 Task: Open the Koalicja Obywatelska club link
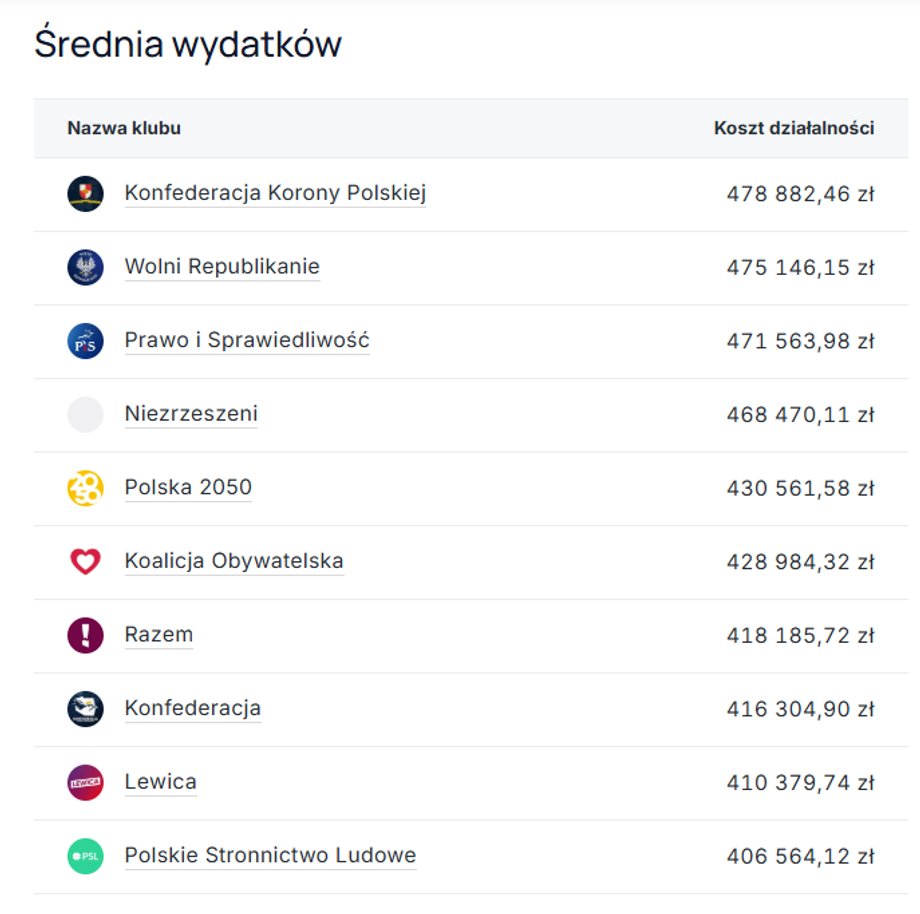234,561
